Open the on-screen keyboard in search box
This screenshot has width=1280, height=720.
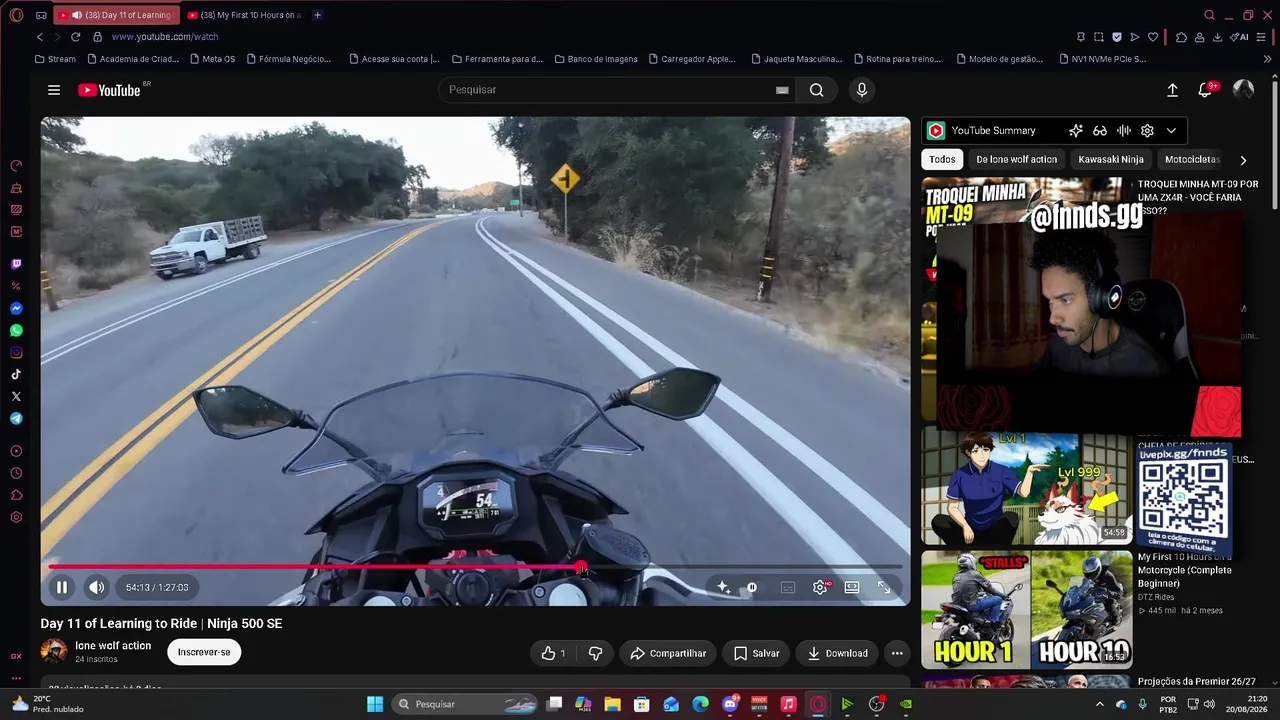point(782,90)
